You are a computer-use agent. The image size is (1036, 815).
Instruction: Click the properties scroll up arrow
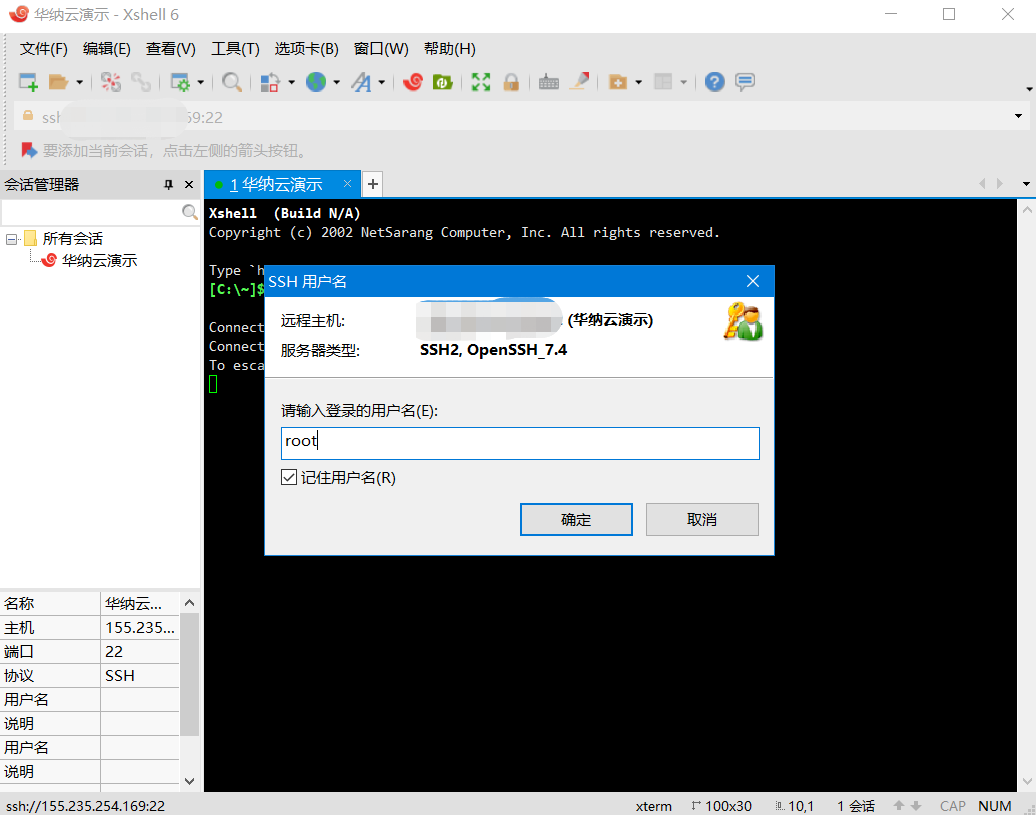pos(190,603)
